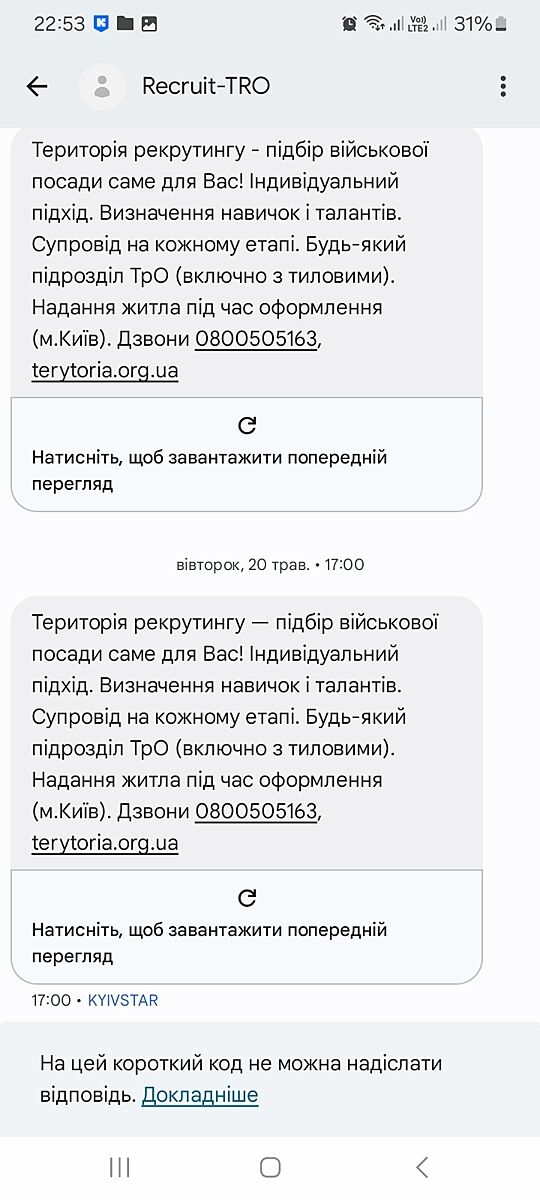Load first preview via Натисніть, щоб завантажити
The height and width of the screenshot is (1200, 540).
[x=209, y=471]
